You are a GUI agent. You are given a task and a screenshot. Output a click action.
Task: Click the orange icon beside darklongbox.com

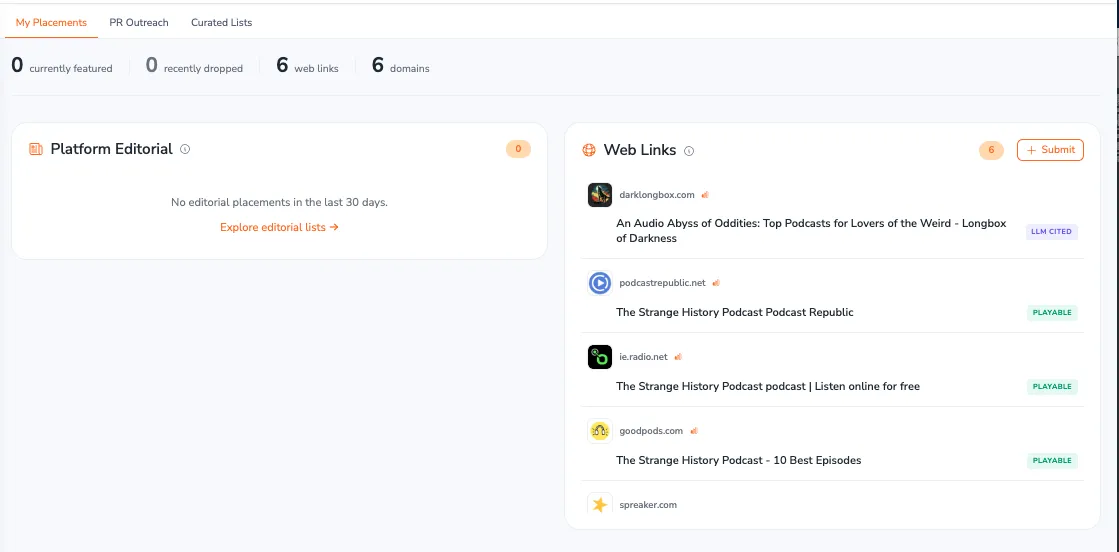click(704, 195)
